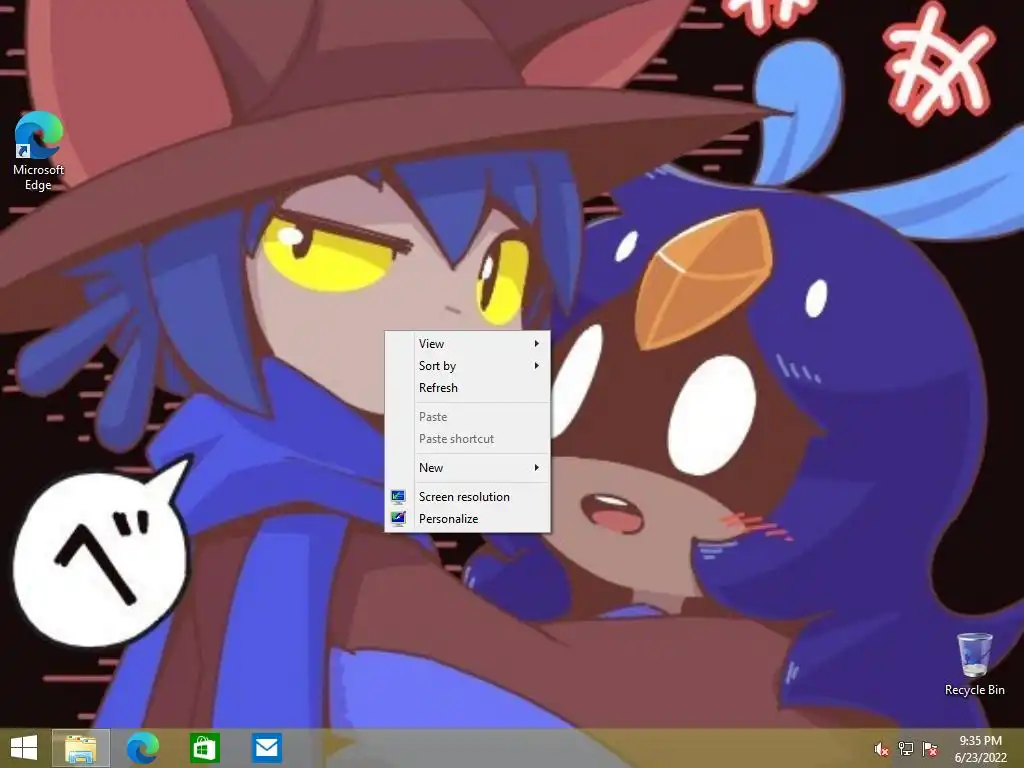Expand the New submenu arrow
1024x768 pixels.
(537, 468)
